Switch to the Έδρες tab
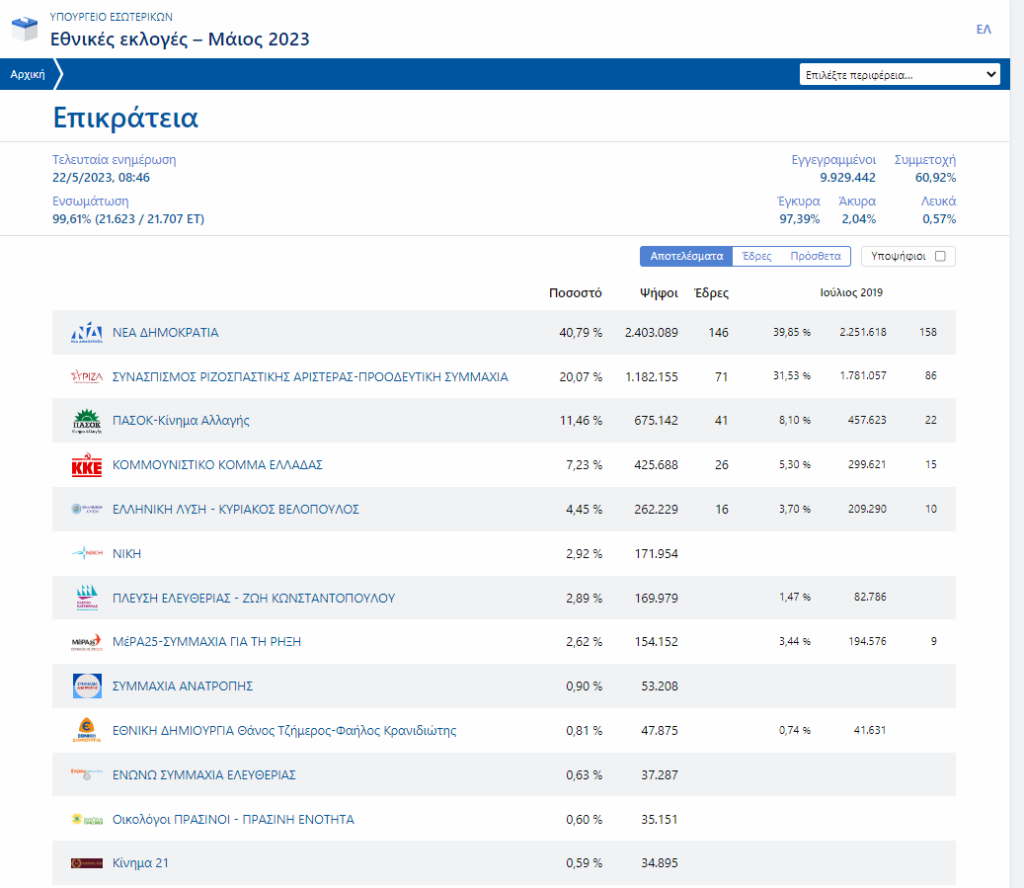 (756, 256)
